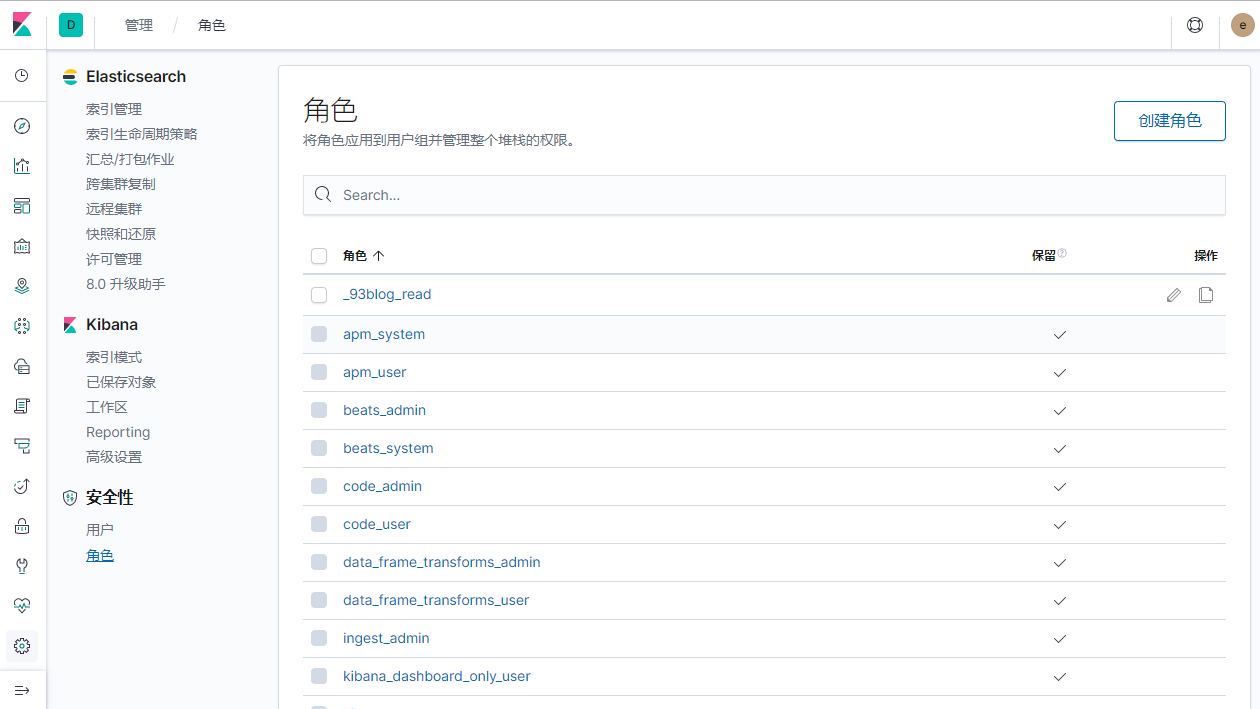Screen dimensions: 1260x709
Task: Click the info icon beside 保留
Action: coord(1062,254)
